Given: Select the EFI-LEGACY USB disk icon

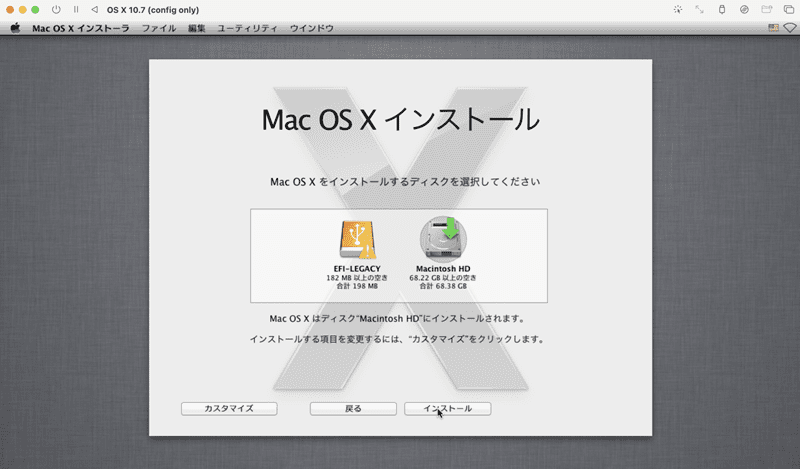Looking at the screenshot, I should 357,239.
